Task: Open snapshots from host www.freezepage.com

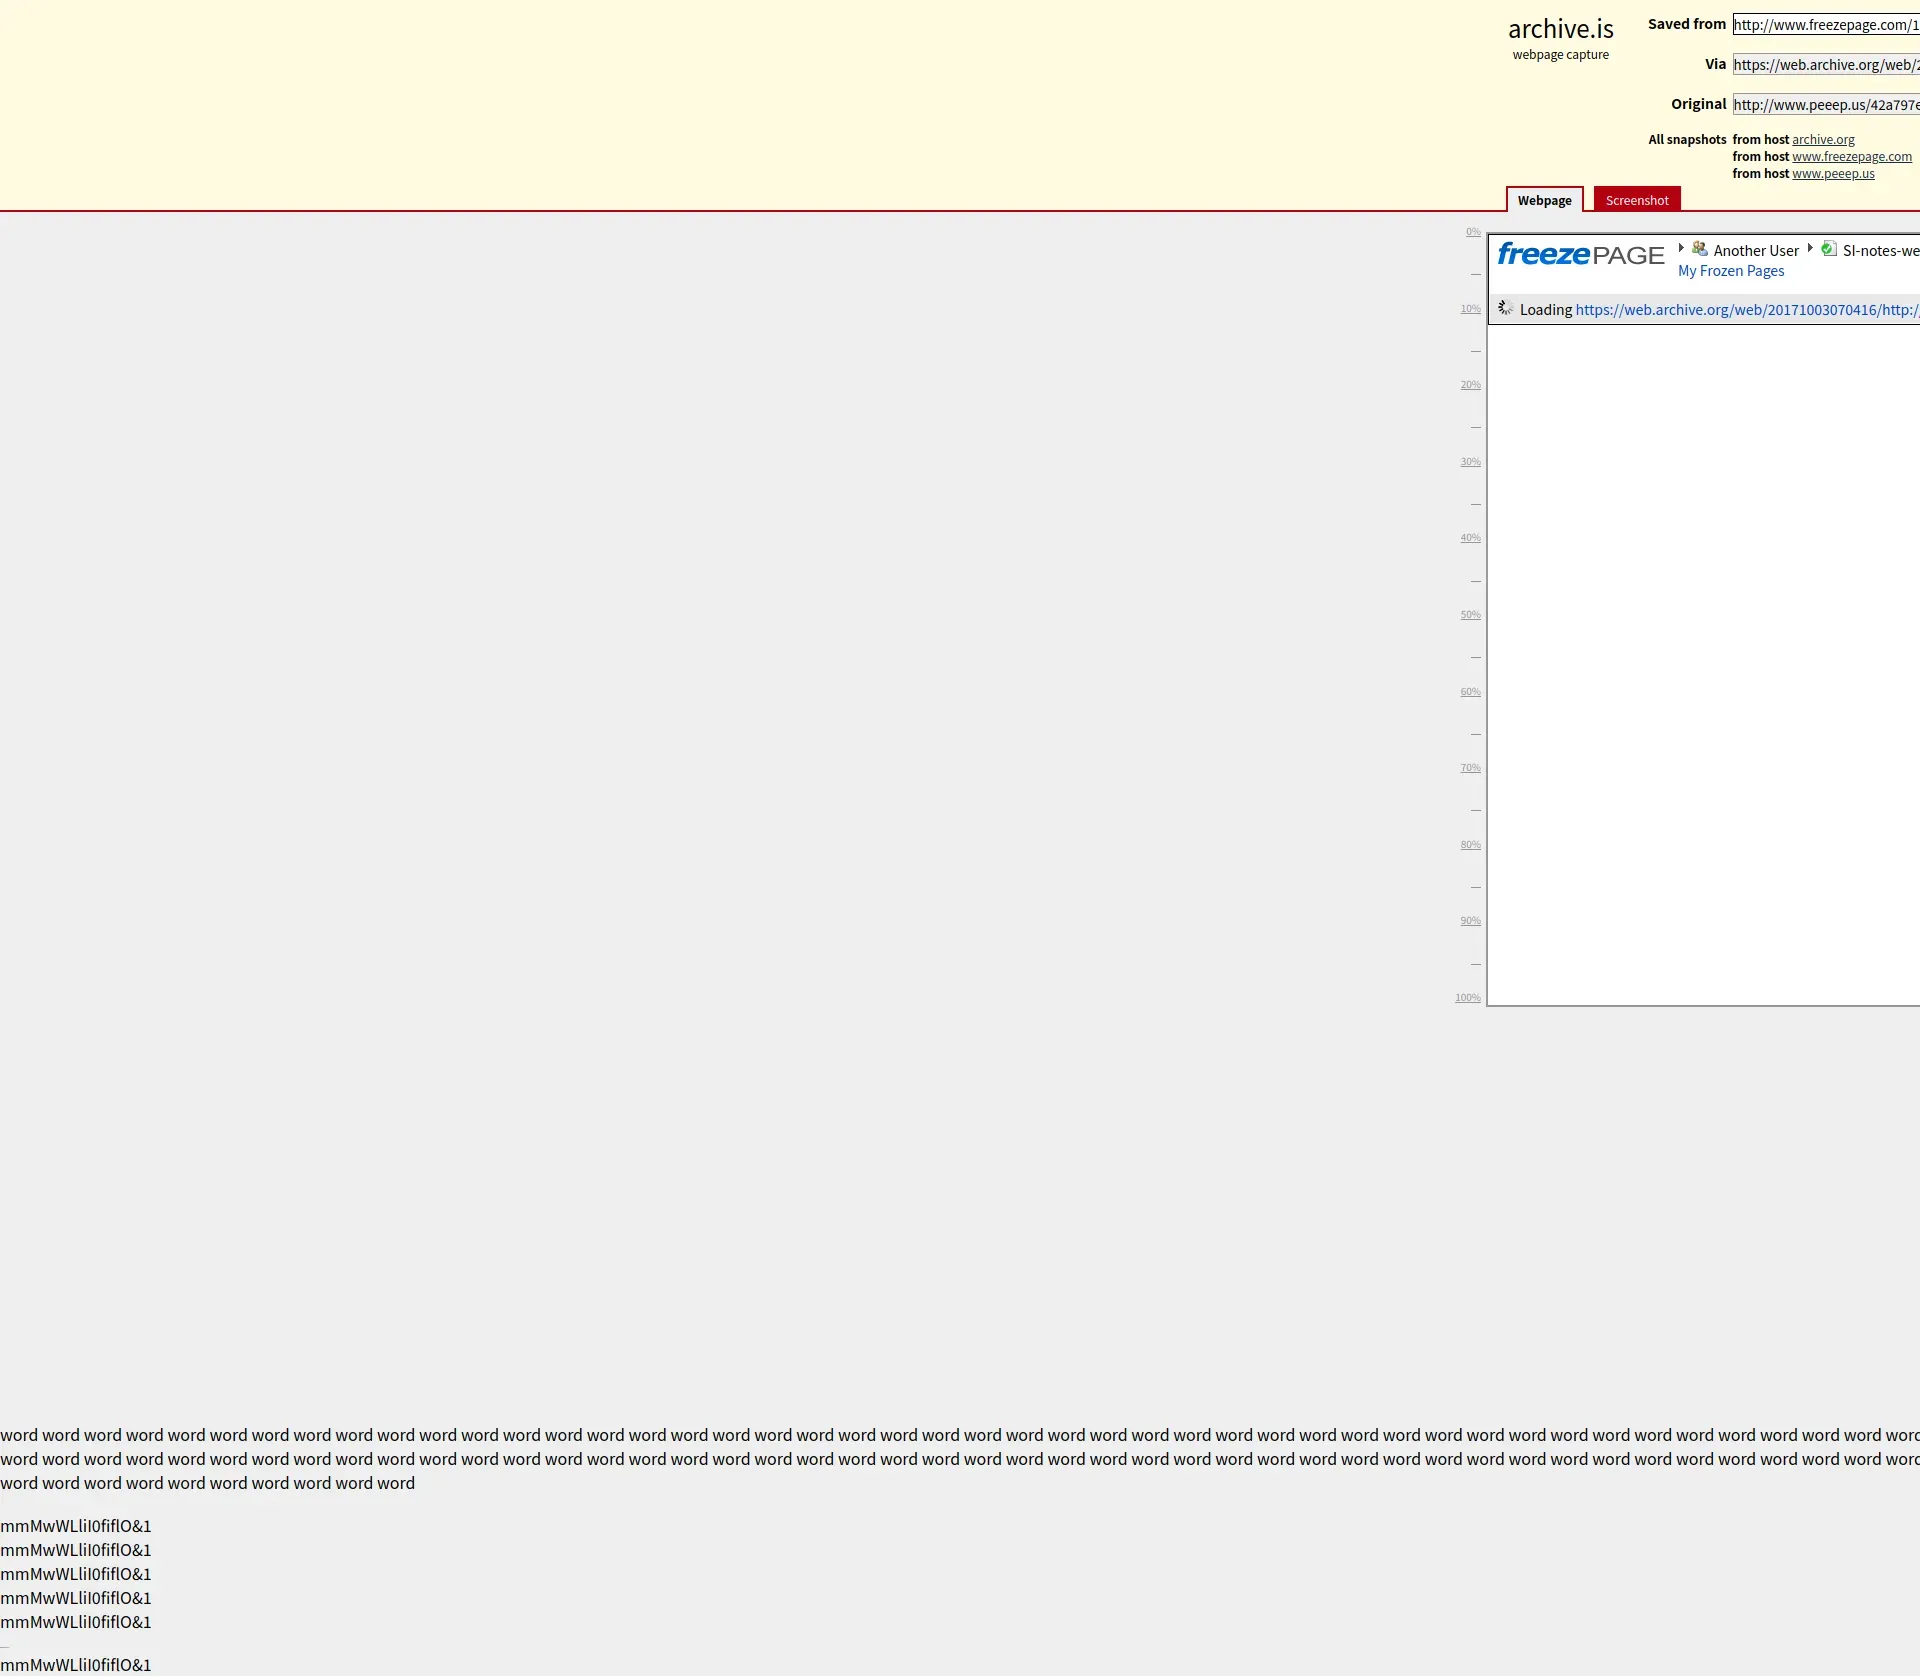Action: [1851, 157]
